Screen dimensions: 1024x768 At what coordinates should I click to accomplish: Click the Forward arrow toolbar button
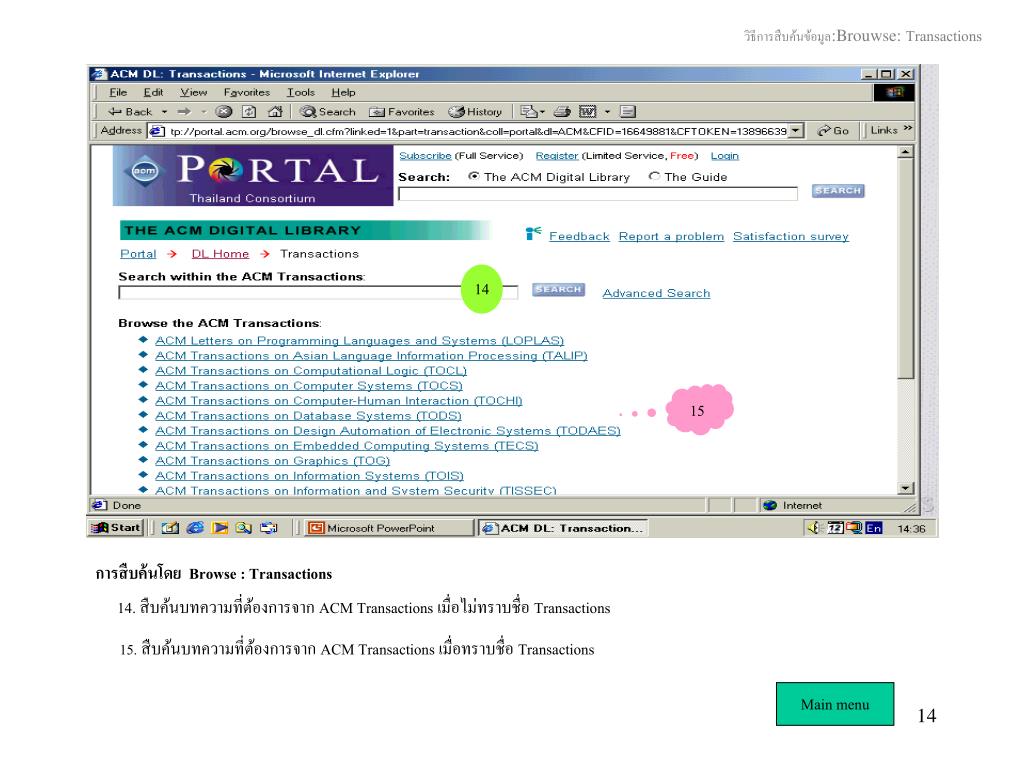pyautogui.click(x=185, y=112)
